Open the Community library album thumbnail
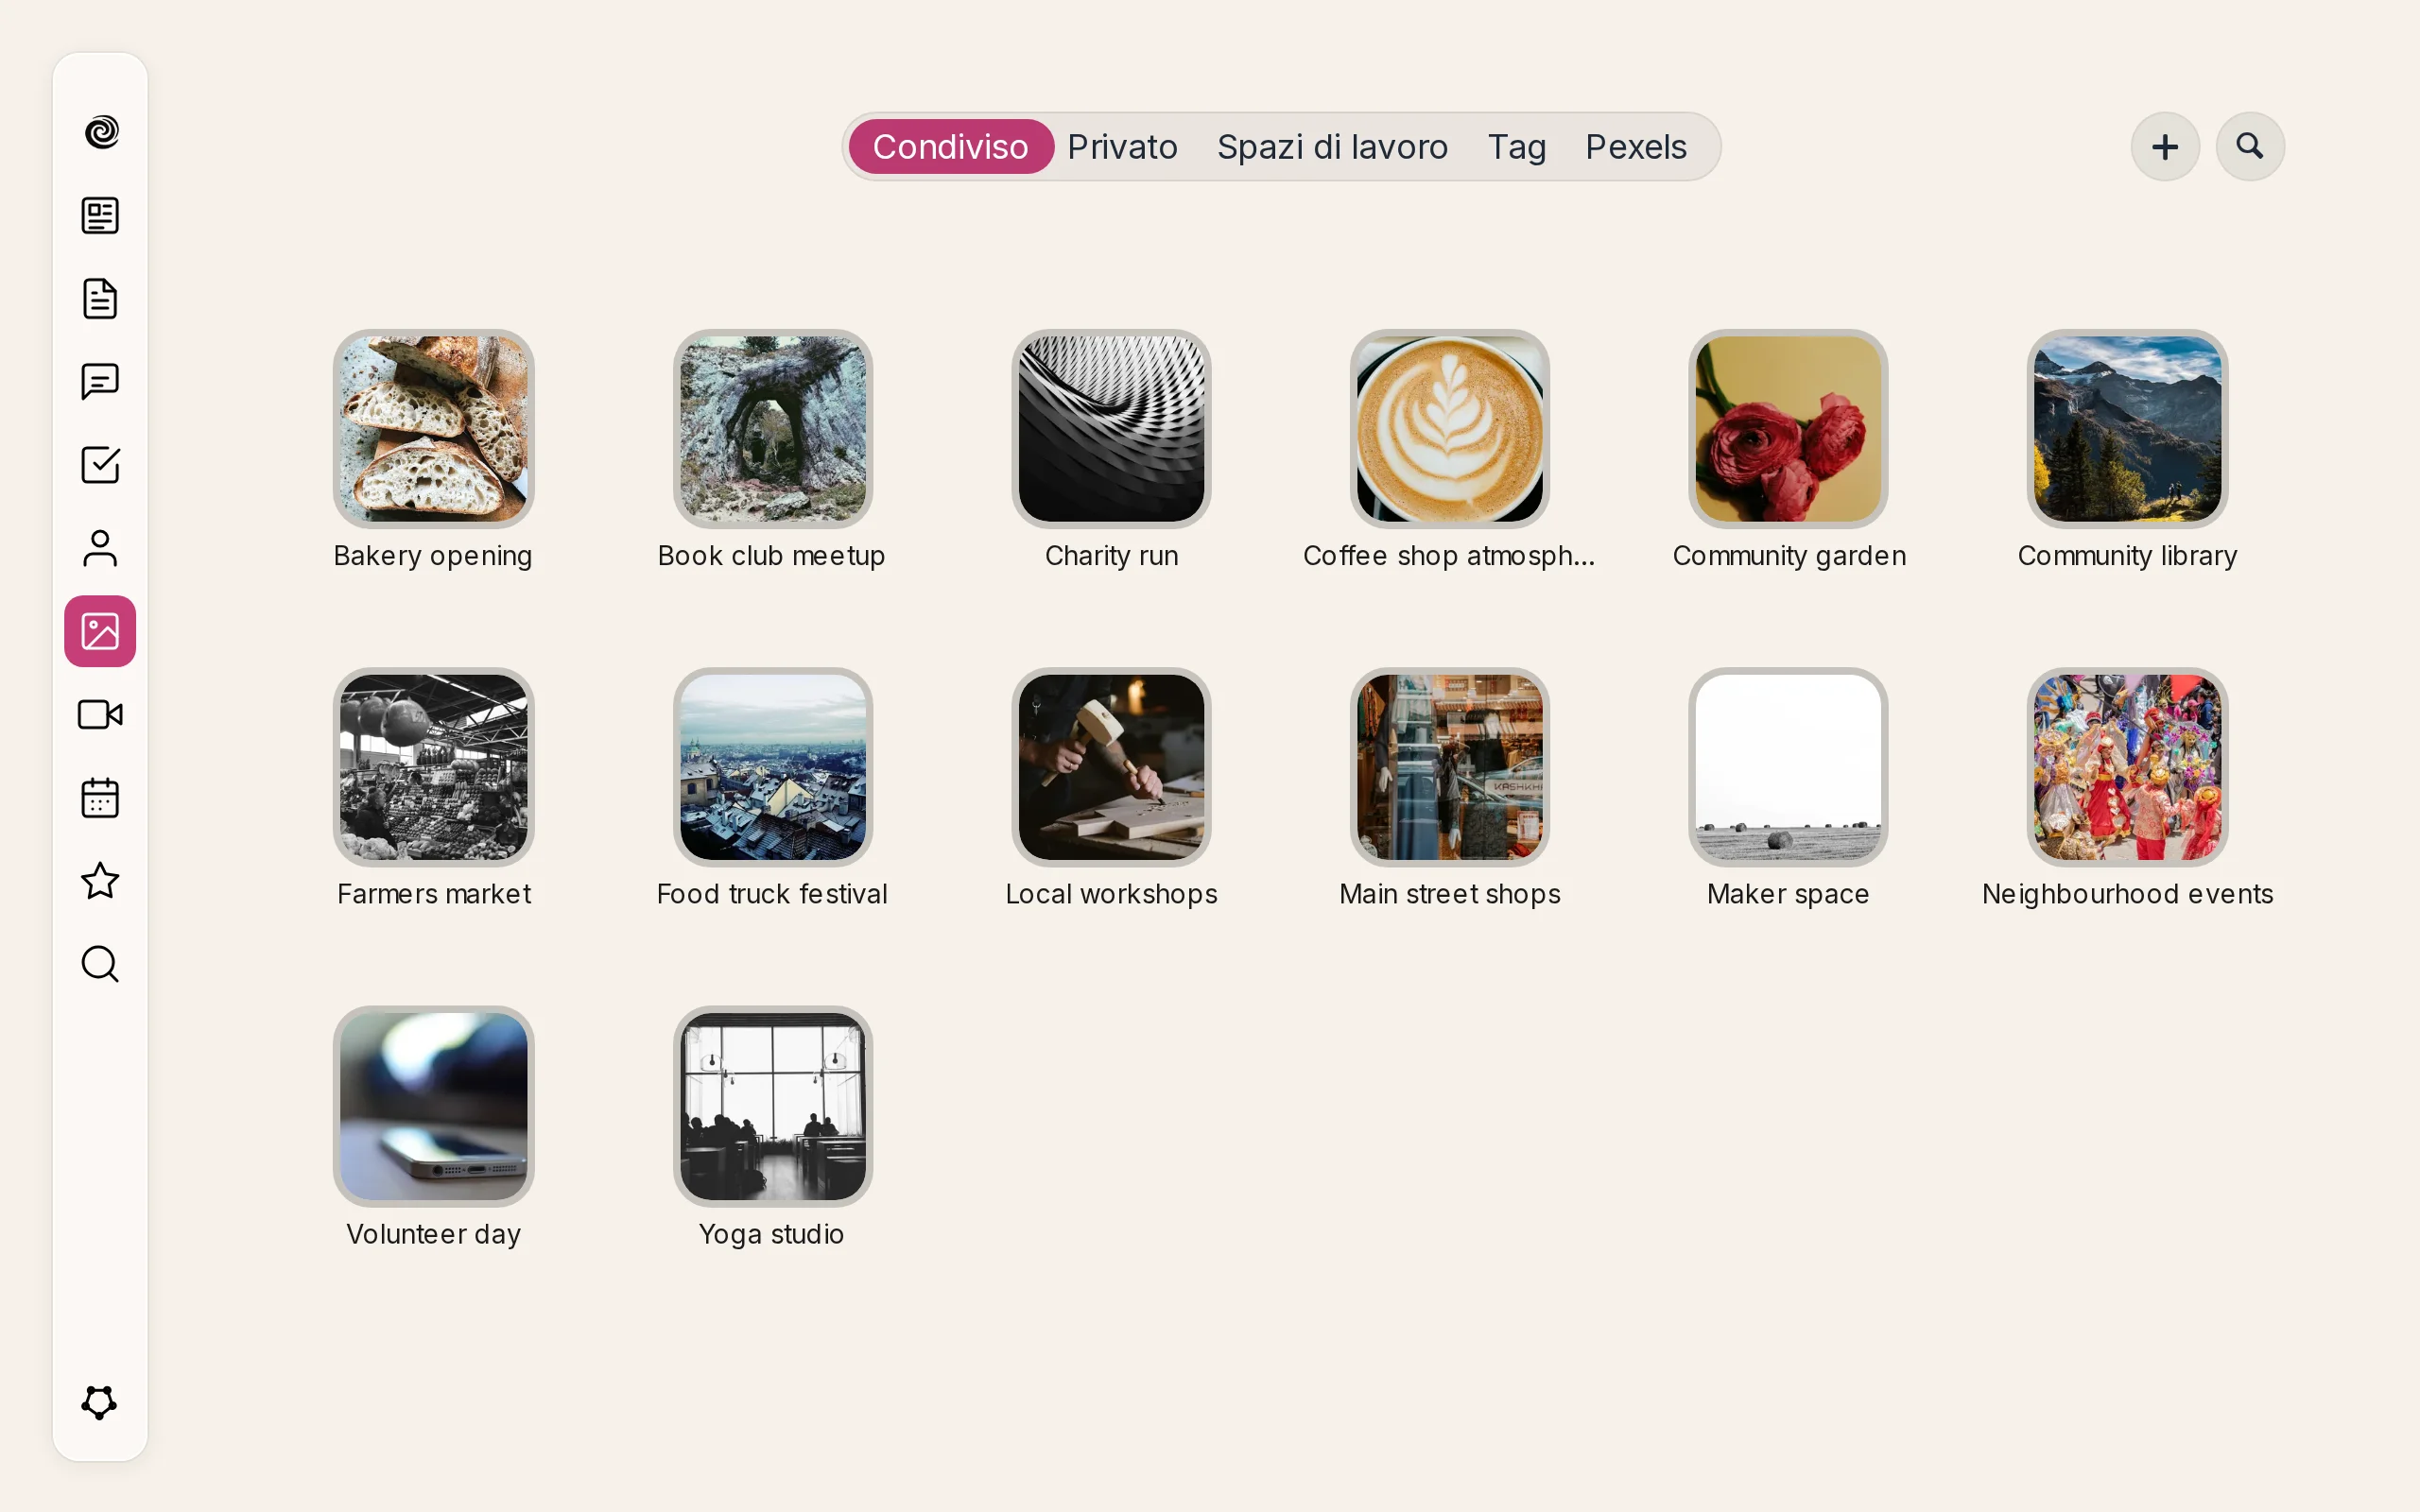The width and height of the screenshot is (2420, 1512). pos(2127,429)
